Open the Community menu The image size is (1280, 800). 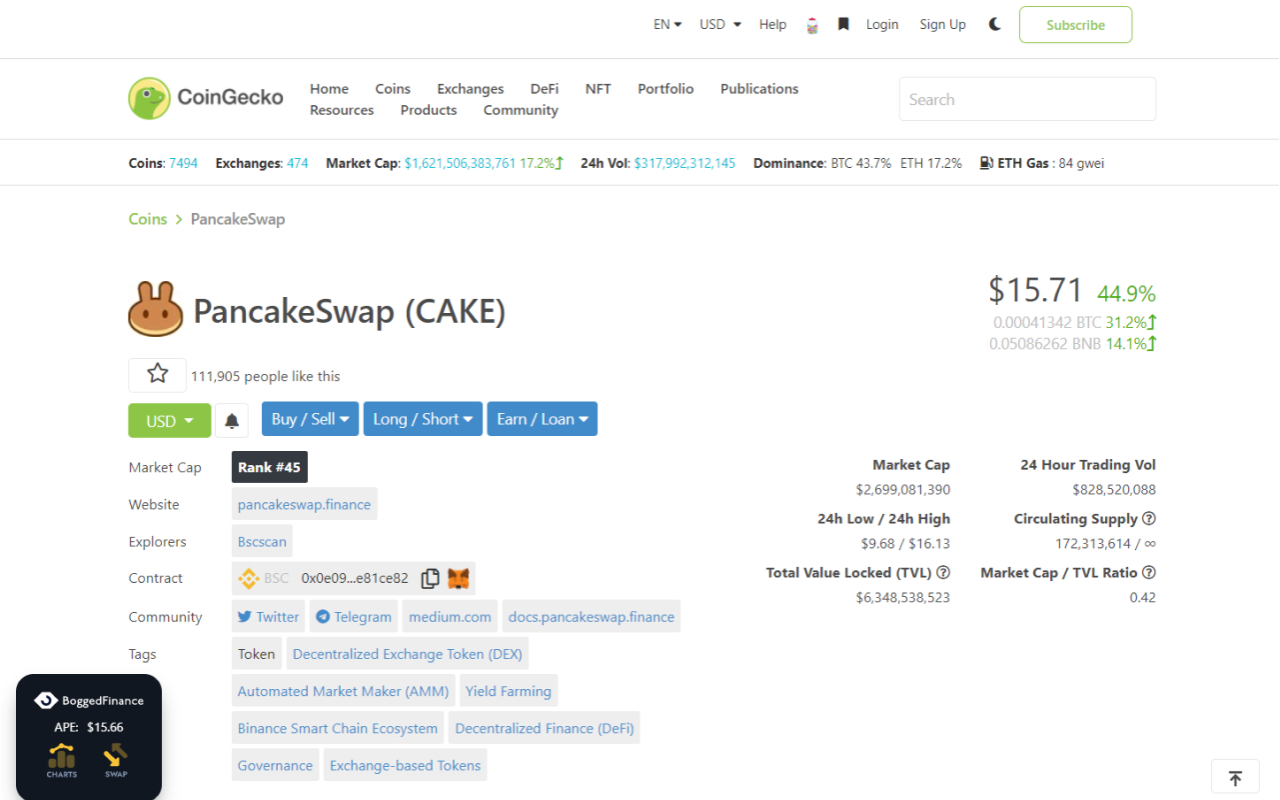point(521,110)
